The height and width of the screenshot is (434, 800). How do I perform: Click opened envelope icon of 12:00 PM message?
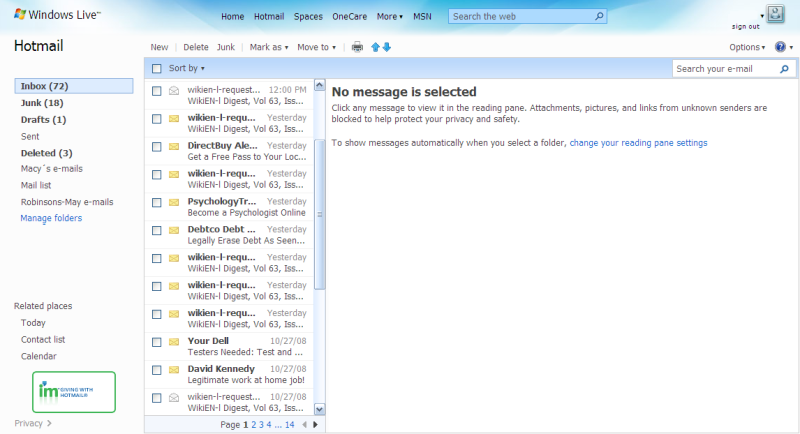(174, 91)
